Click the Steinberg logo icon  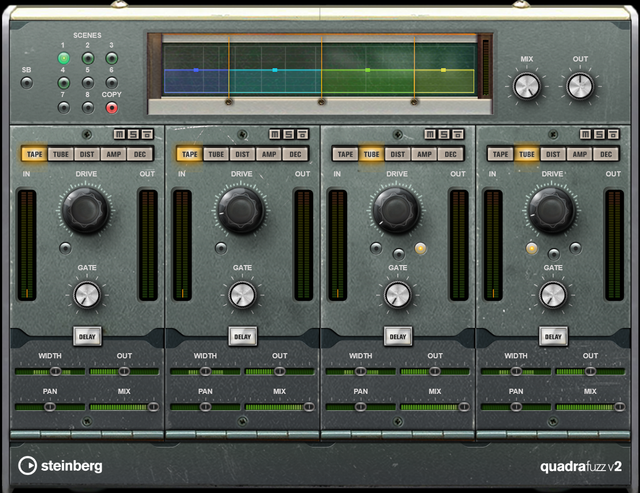[27, 466]
